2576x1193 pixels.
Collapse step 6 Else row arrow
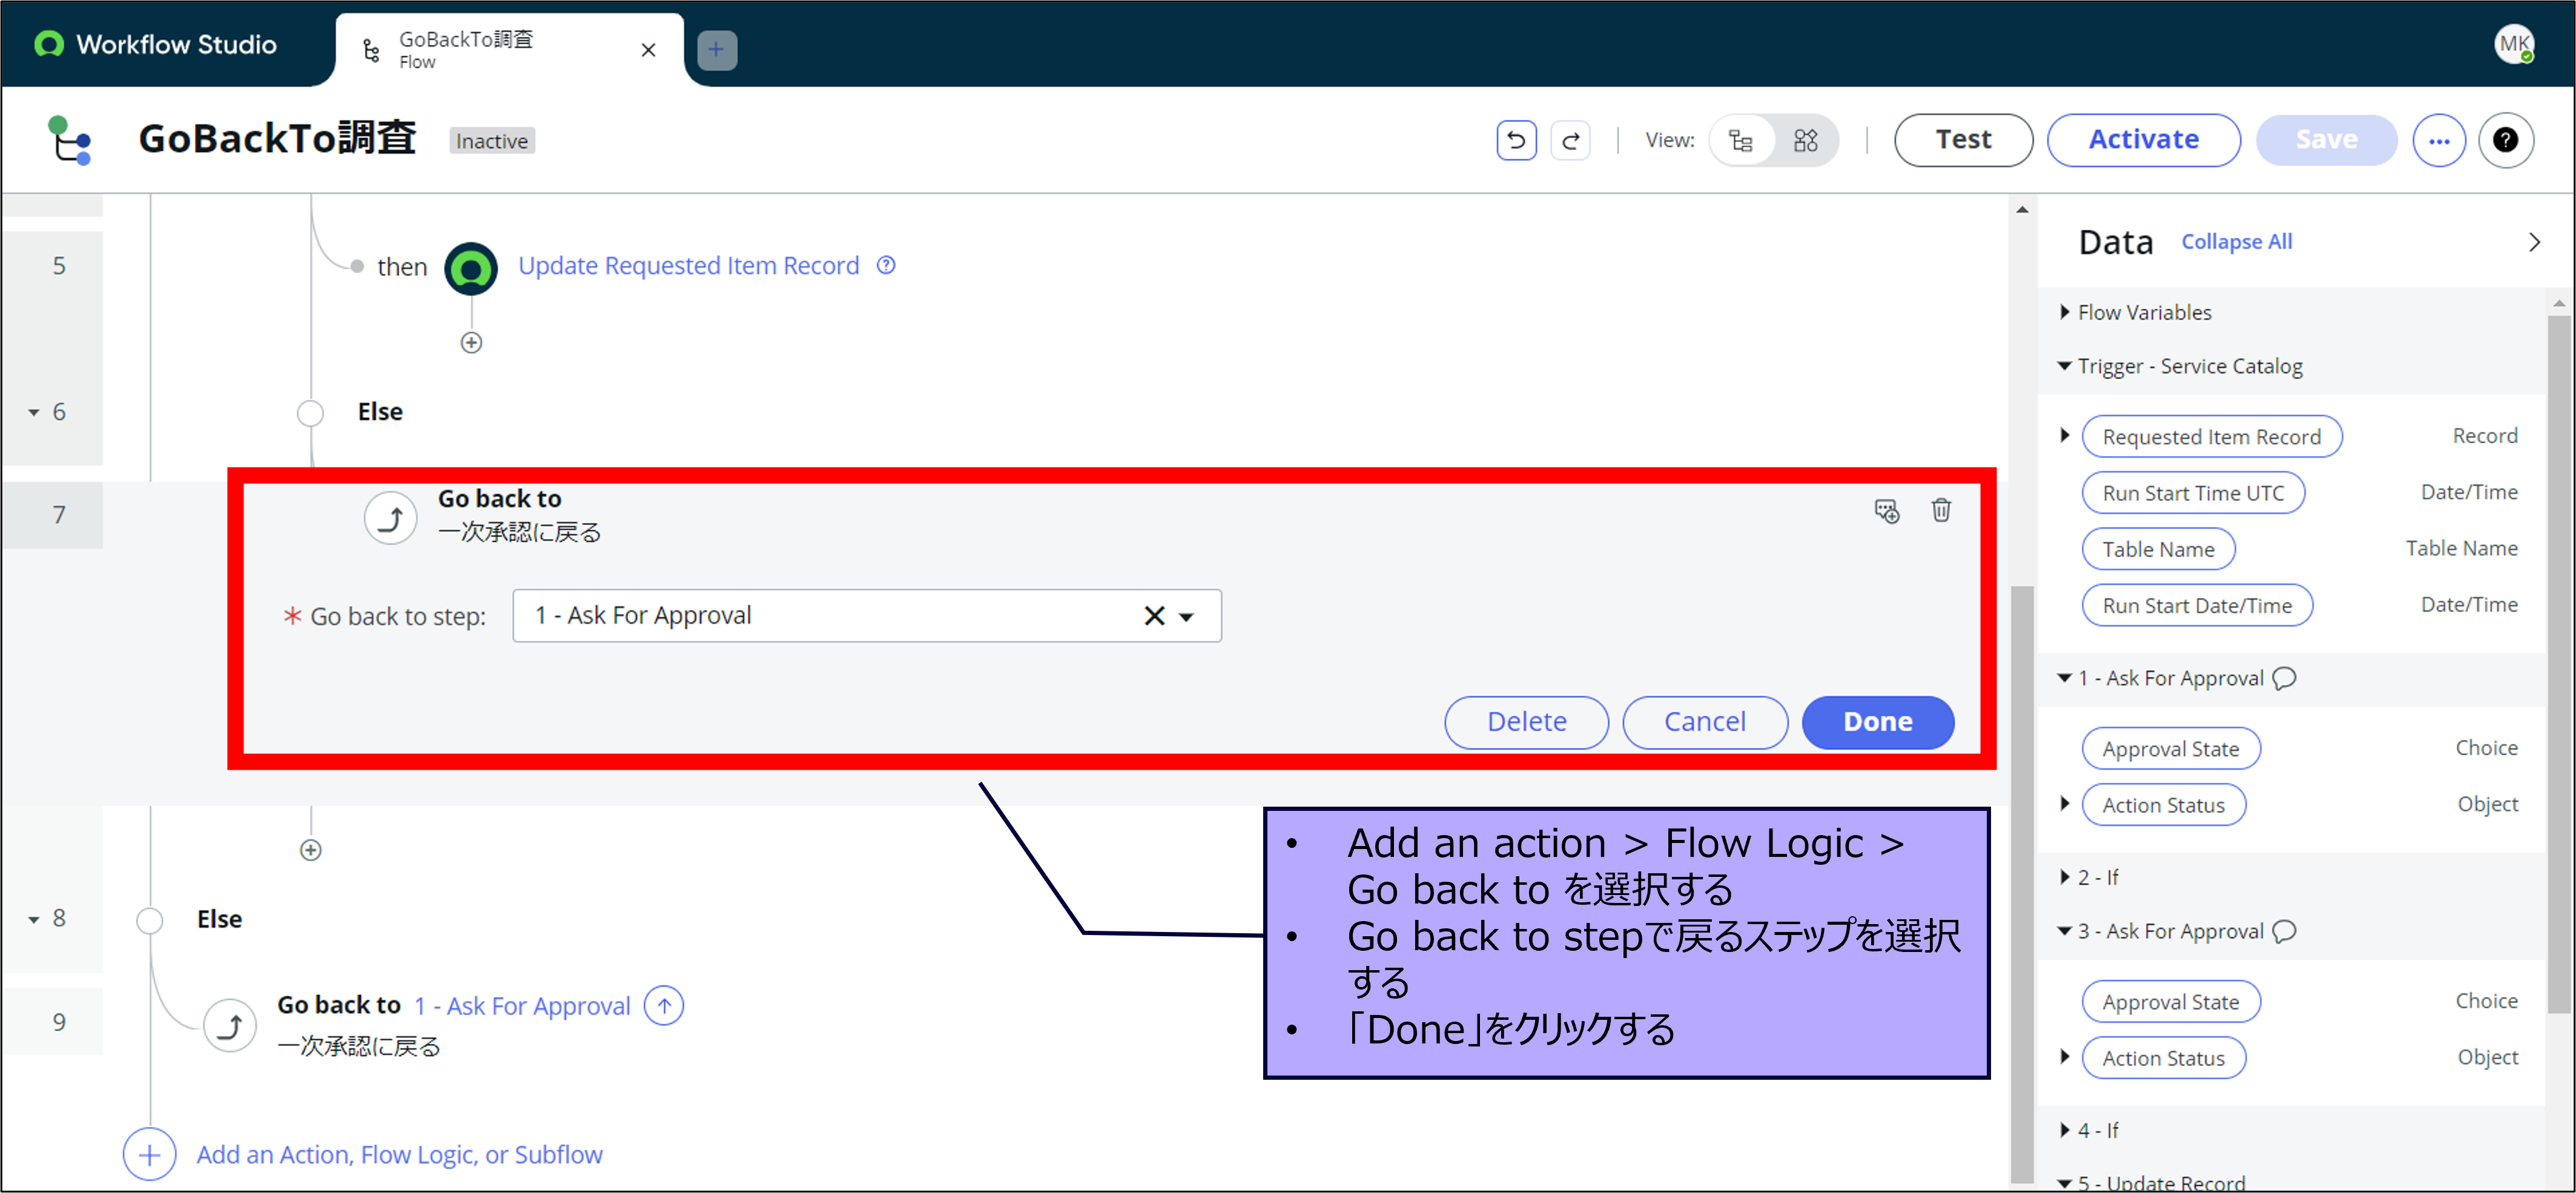coord(34,412)
